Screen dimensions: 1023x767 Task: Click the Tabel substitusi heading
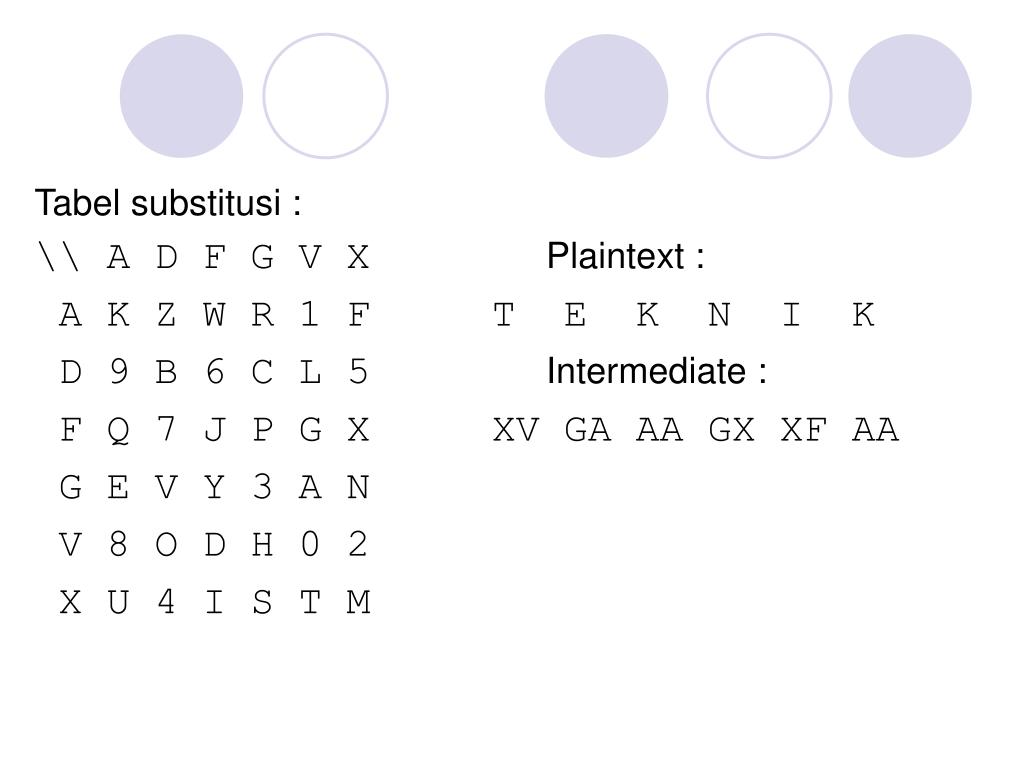[168, 203]
